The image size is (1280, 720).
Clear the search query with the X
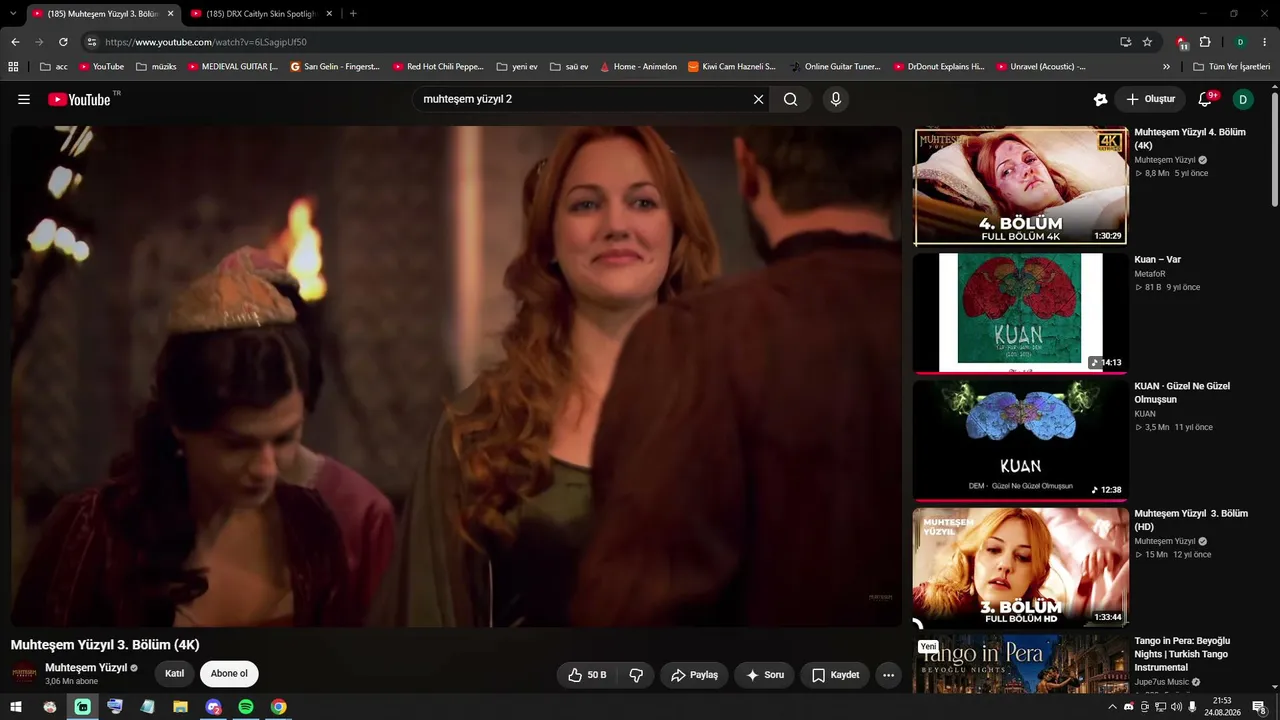pos(758,99)
